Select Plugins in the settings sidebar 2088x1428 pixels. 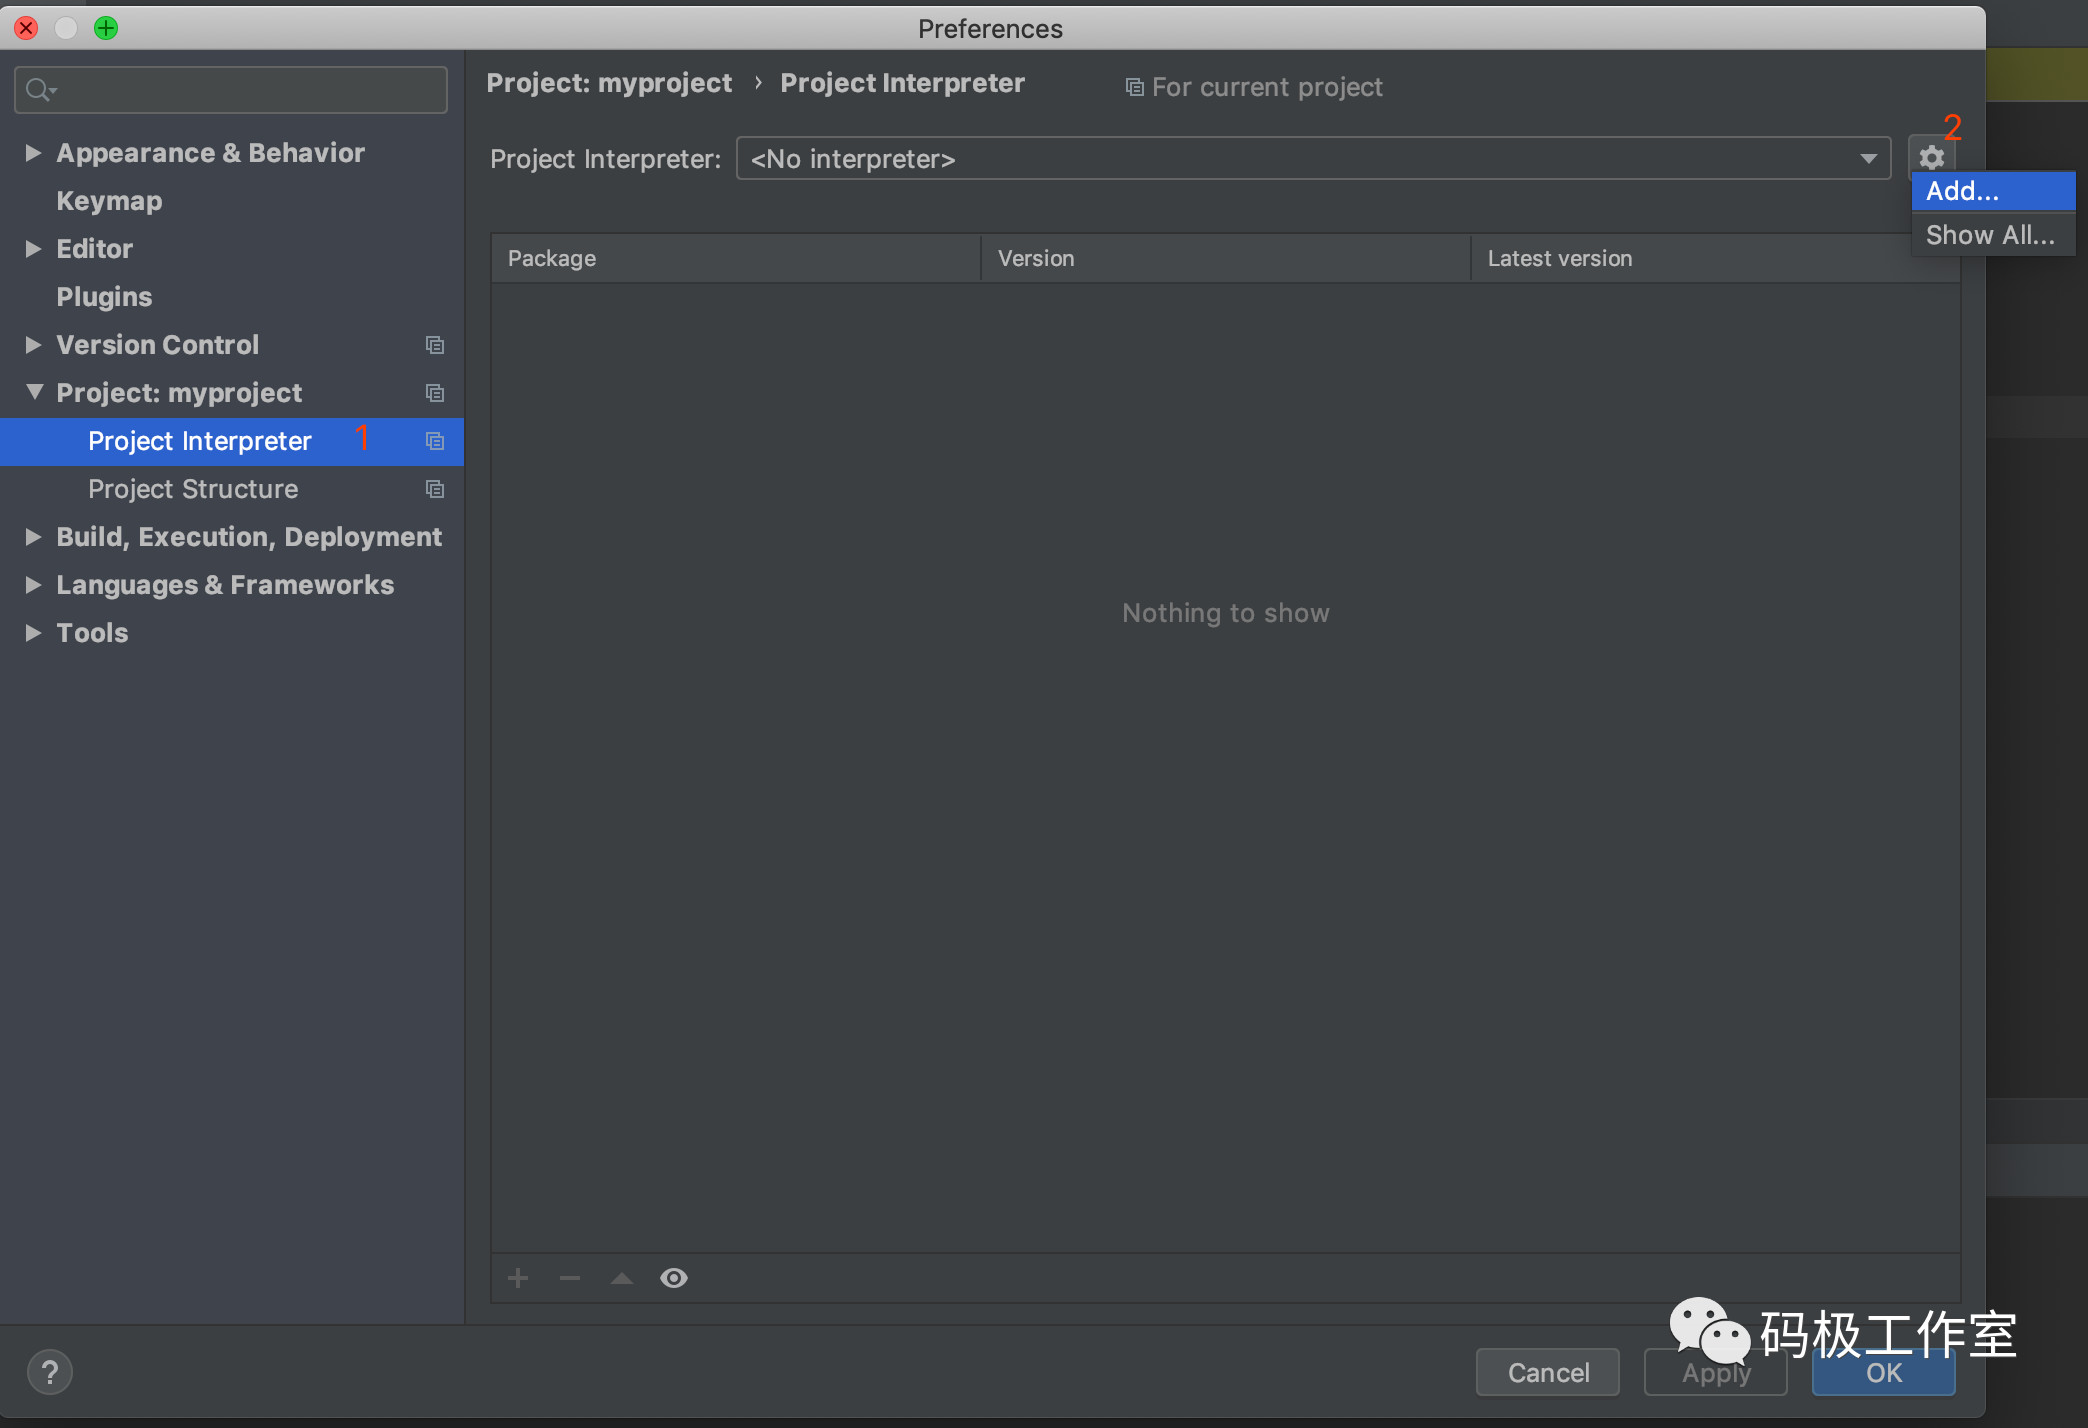click(x=104, y=296)
